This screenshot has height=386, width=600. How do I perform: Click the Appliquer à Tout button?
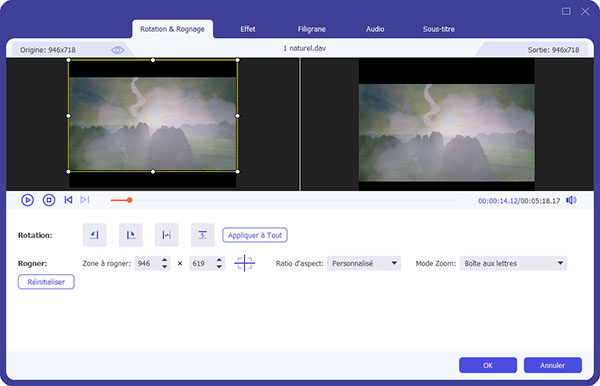(255, 235)
